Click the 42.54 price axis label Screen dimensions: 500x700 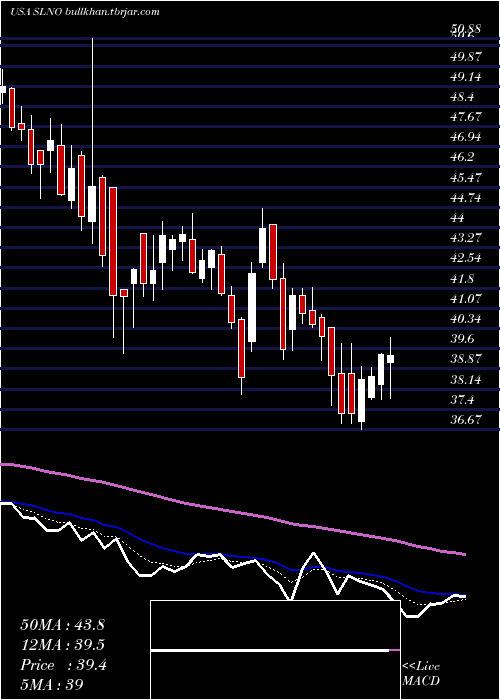pyautogui.click(x=466, y=258)
